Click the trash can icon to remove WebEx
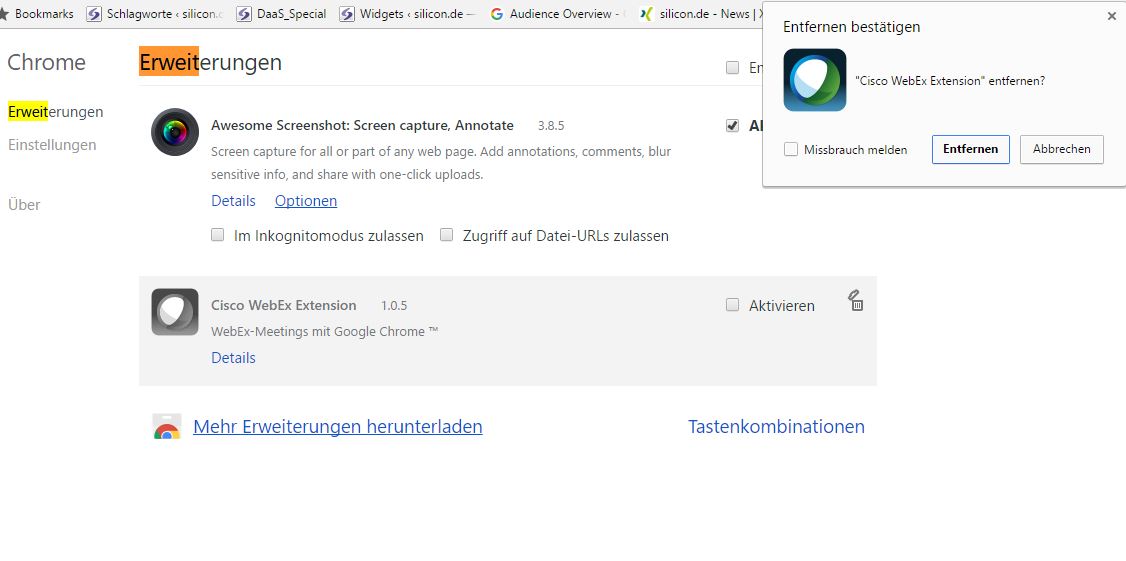 click(x=855, y=301)
